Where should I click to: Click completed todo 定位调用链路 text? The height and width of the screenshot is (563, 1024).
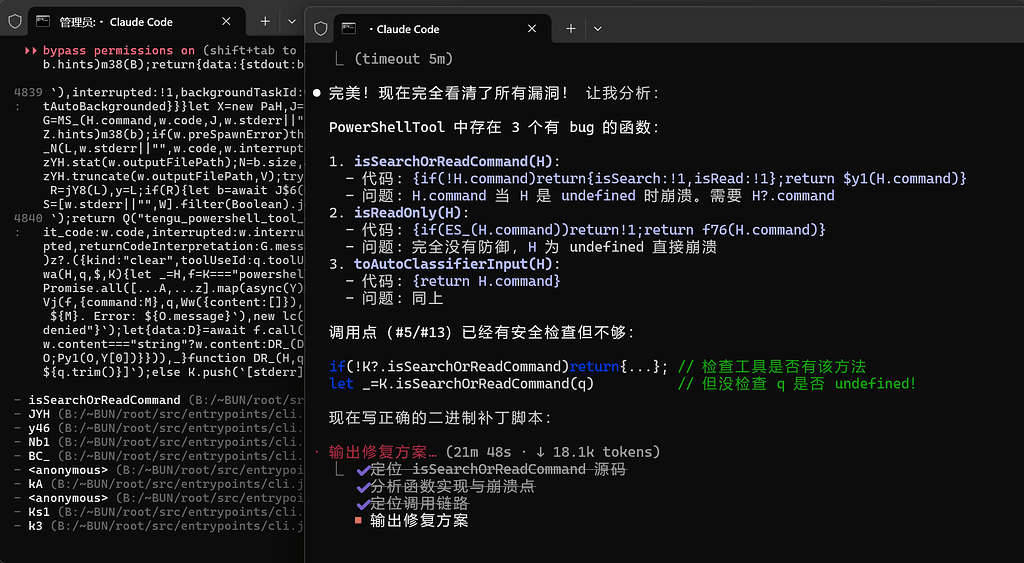click(x=419, y=504)
